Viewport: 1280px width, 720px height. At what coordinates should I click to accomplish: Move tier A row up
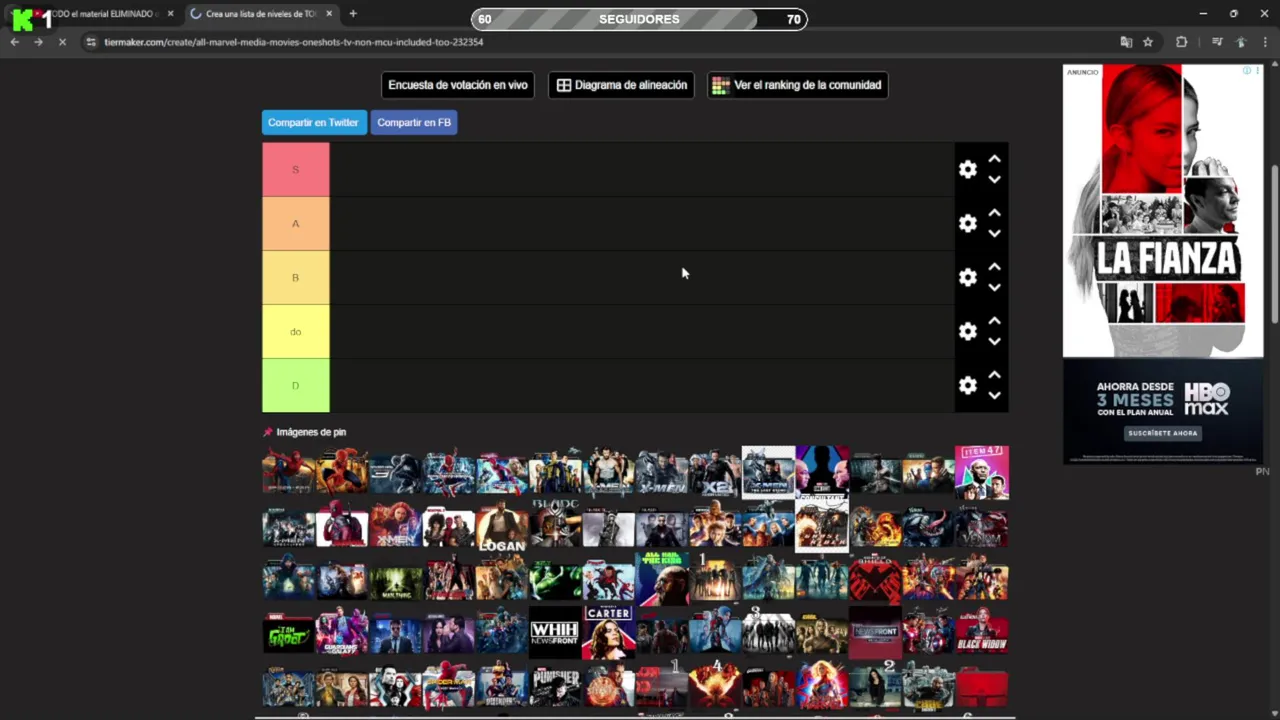click(994, 214)
